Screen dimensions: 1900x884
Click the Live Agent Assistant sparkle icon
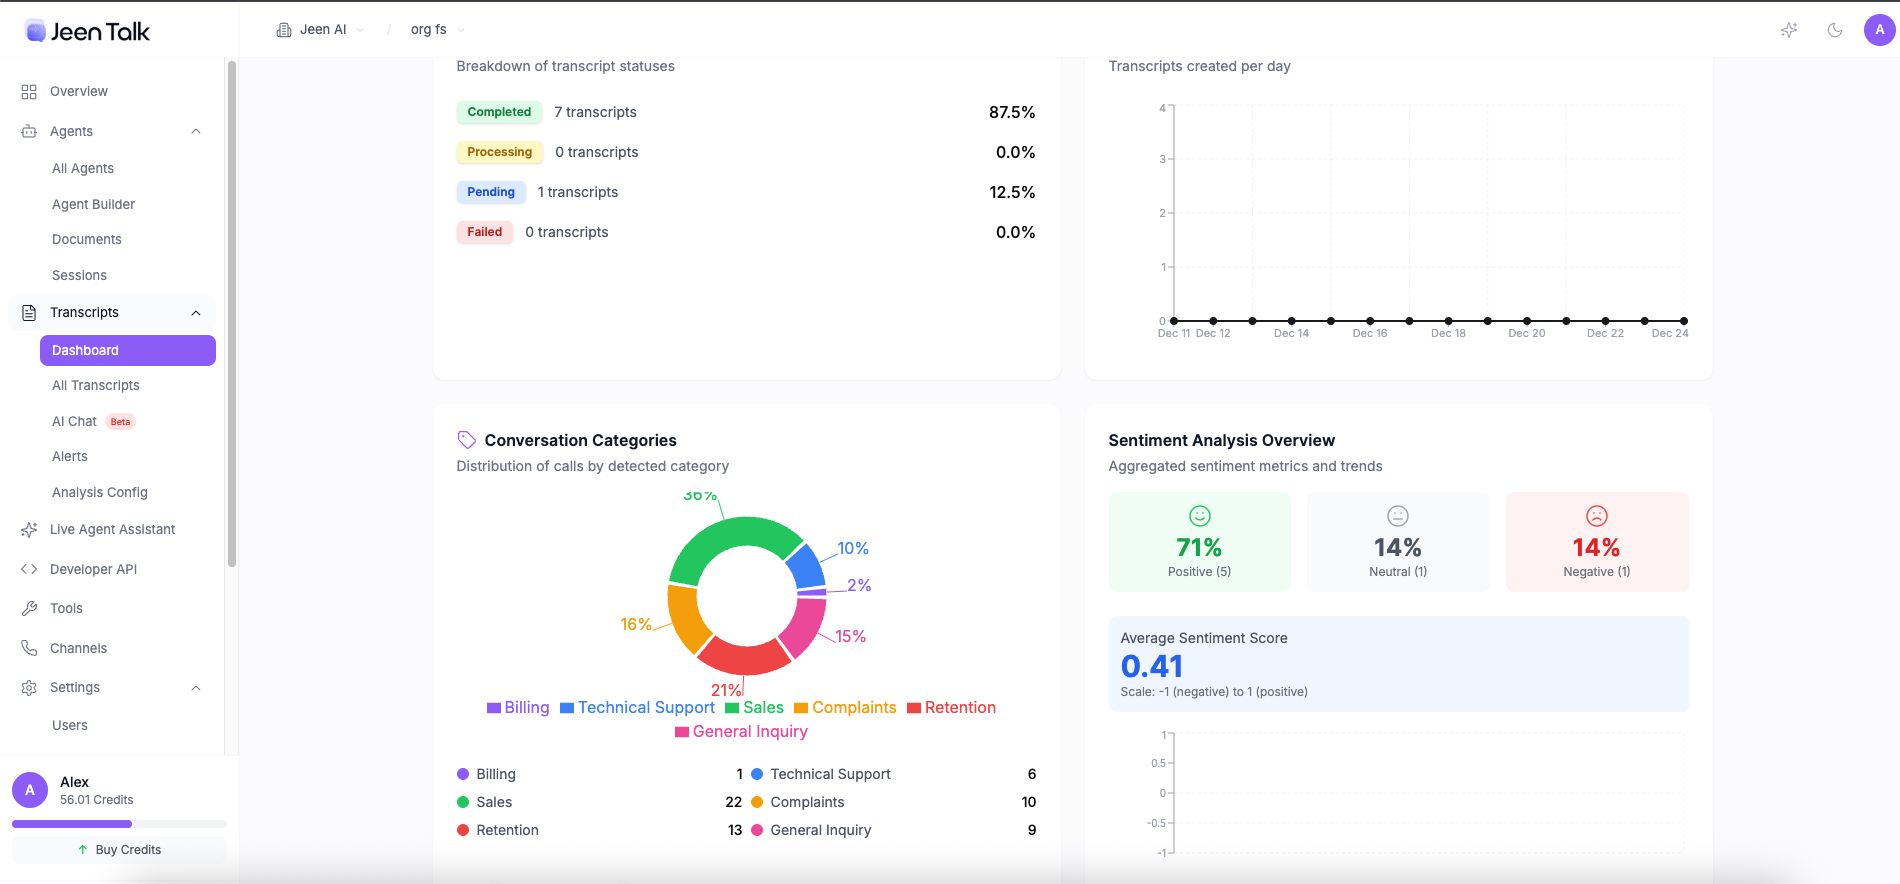click(29, 530)
